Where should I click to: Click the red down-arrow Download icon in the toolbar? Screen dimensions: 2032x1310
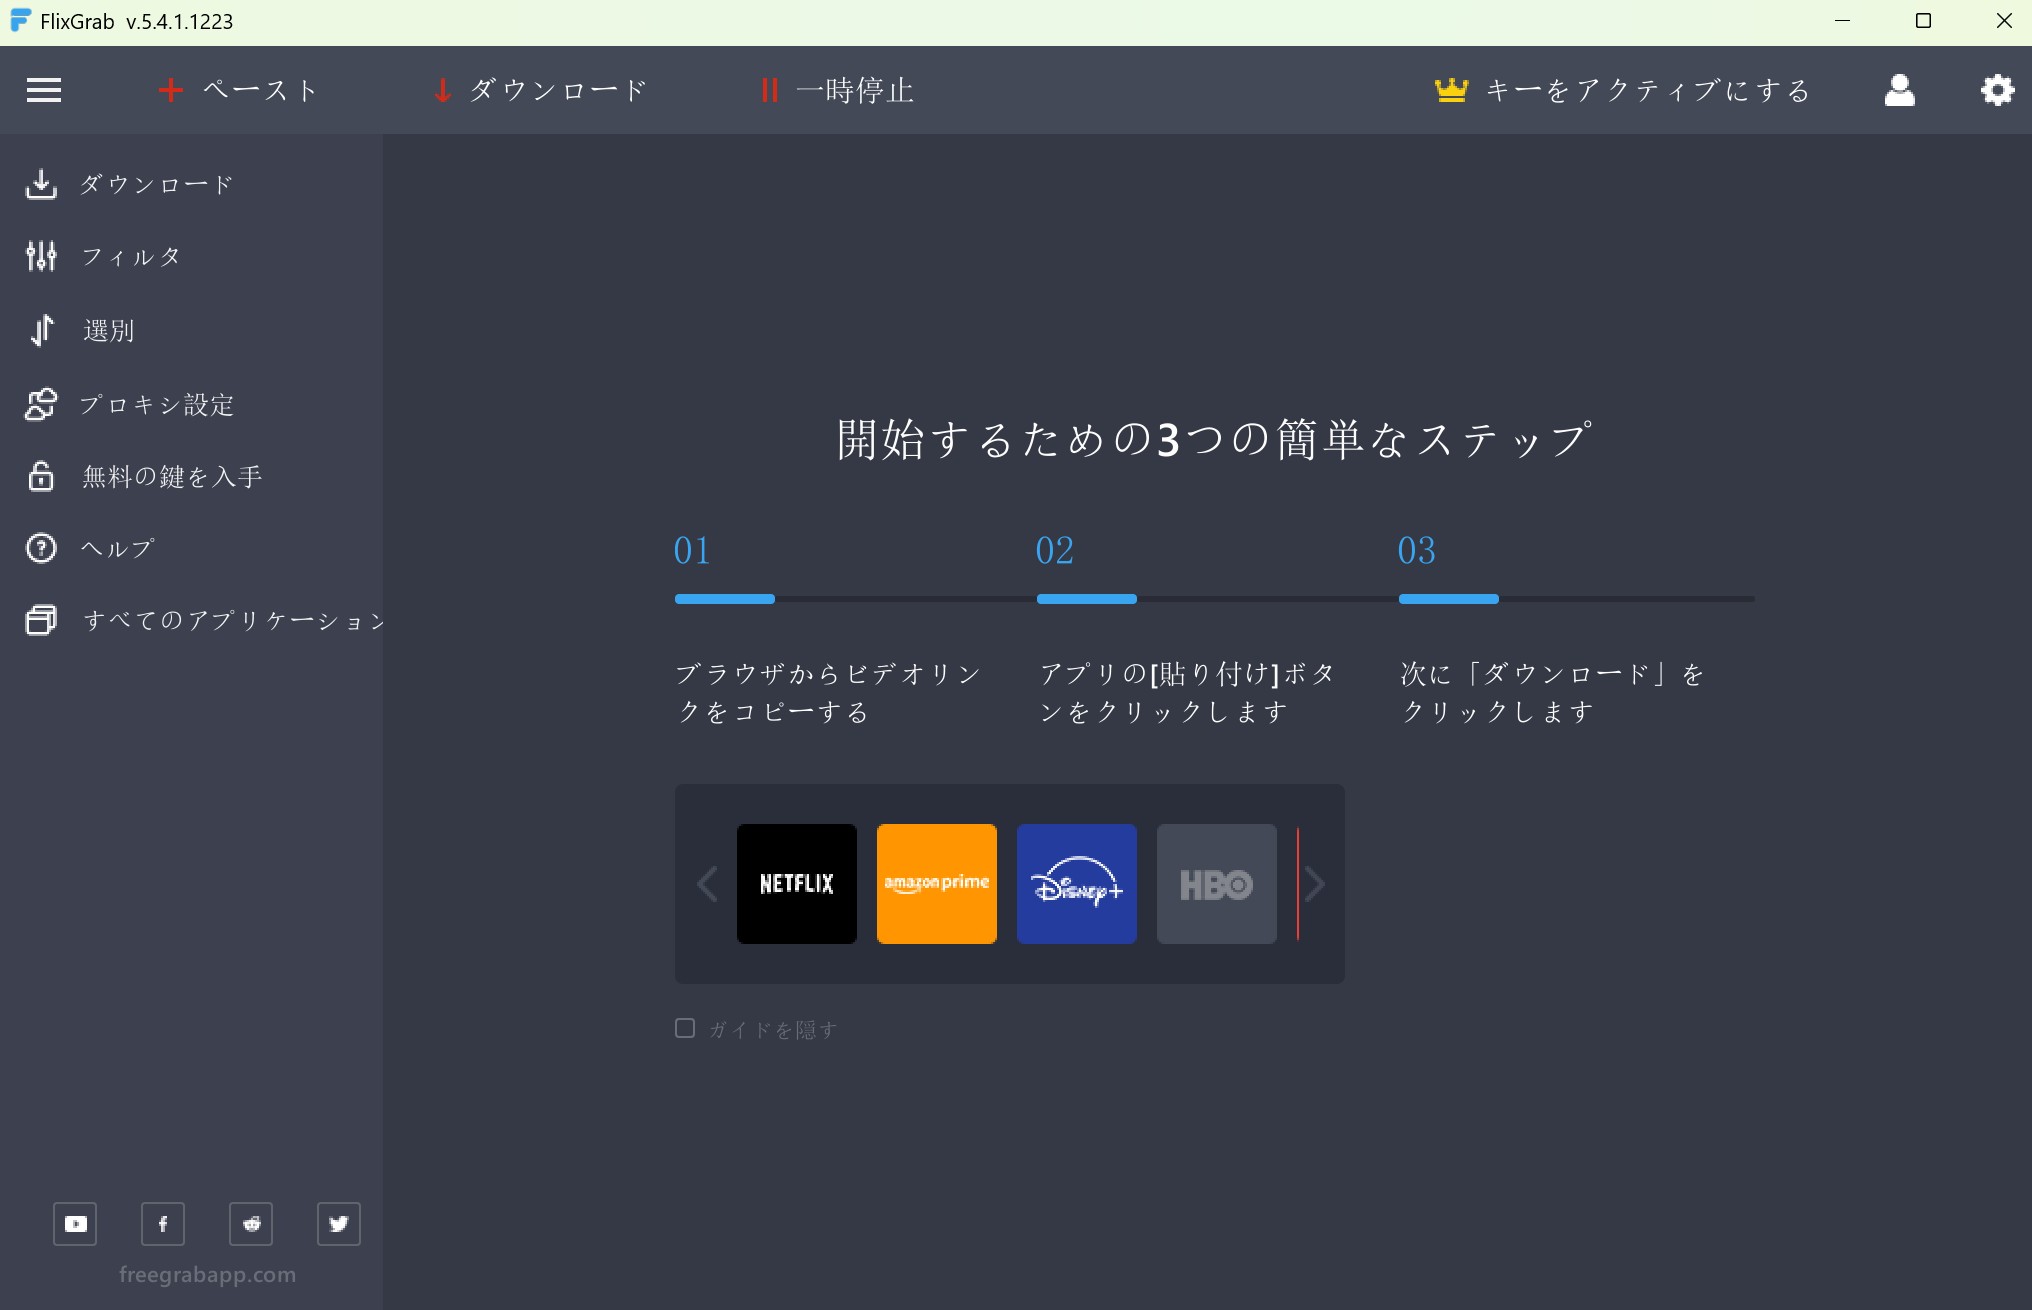pos(442,91)
